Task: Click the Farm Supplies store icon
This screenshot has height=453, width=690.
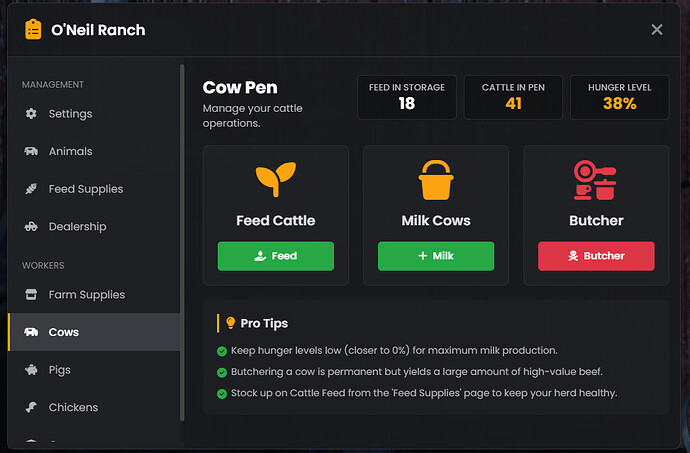Action: coord(31,295)
